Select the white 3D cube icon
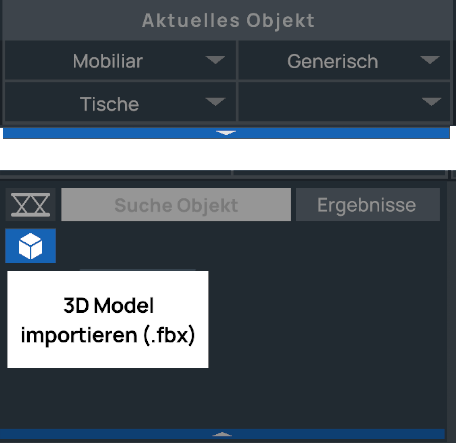Viewport: 456px width, 443px height. (30, 246)
